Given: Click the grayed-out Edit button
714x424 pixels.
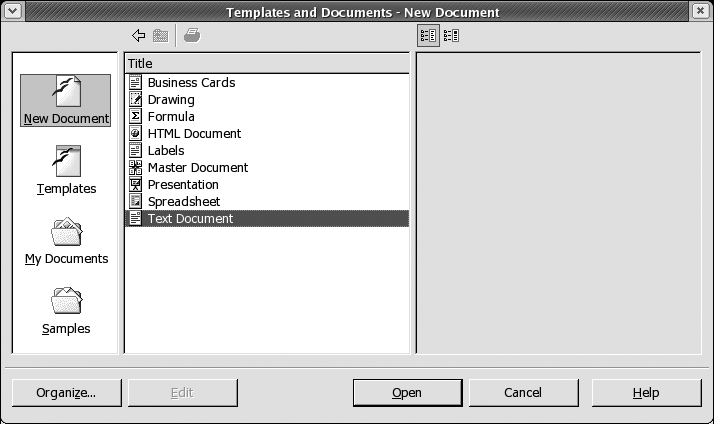Looking at the screenshot, I should tap(183, 393).
